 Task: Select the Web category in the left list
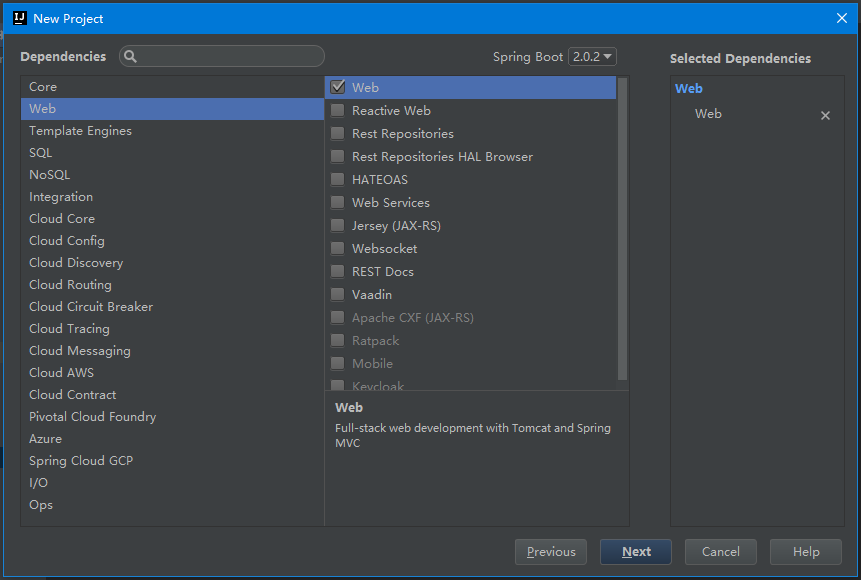(x=172, y=109)
